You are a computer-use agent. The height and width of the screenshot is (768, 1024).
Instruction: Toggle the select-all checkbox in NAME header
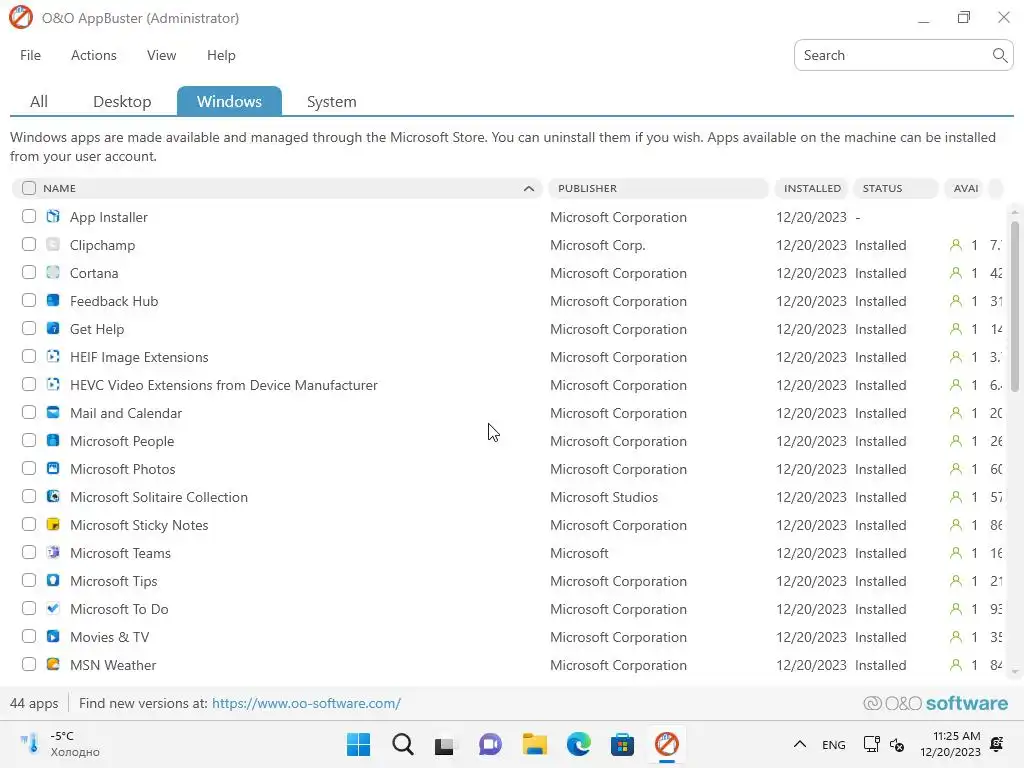(x=29, y=188)
